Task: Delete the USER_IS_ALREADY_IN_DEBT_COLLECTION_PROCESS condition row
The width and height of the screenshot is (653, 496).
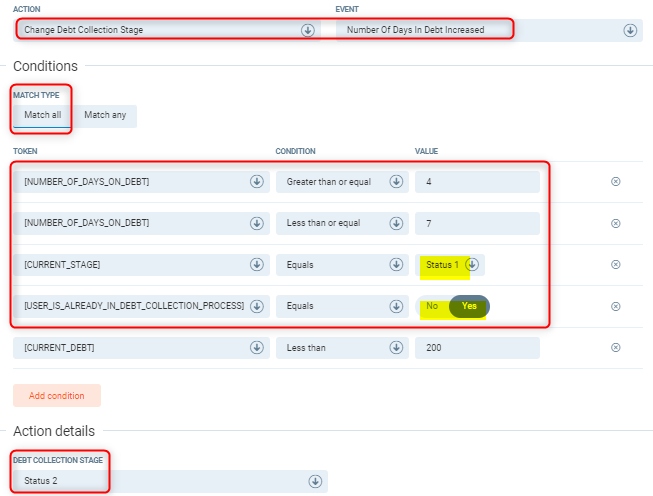Action: [x=615, y=306]
